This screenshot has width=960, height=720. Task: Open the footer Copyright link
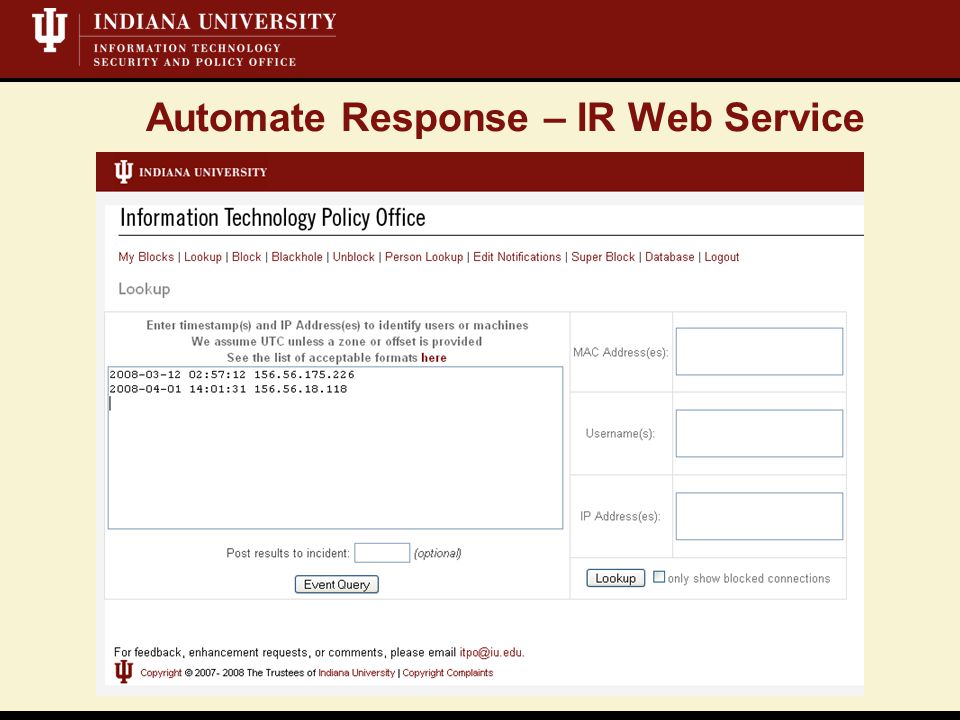[161, 673]
